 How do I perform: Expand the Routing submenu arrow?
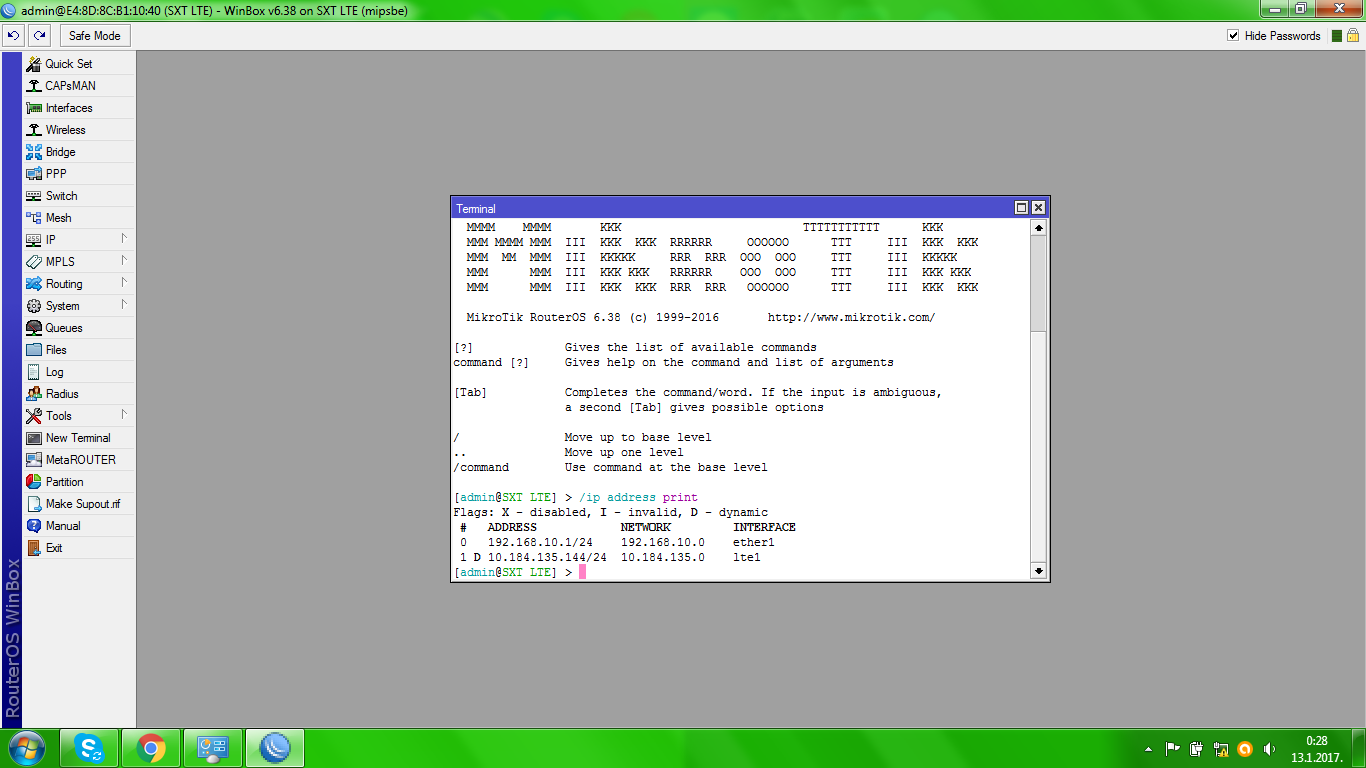(x=124, y=284)
